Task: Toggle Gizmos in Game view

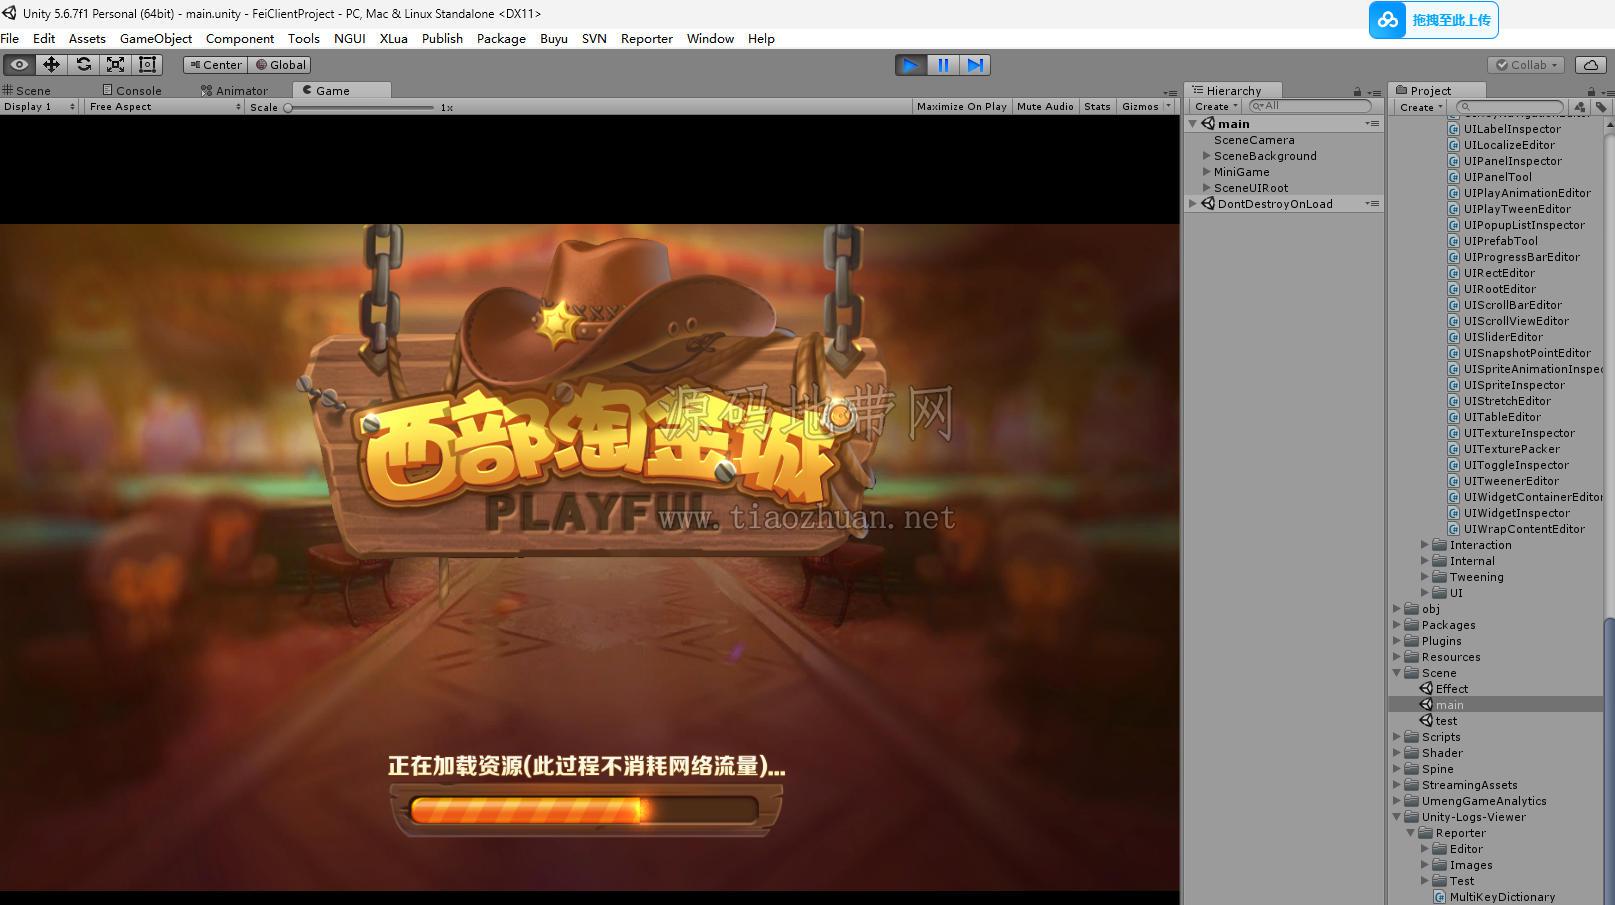Action: coord(1140,107)
